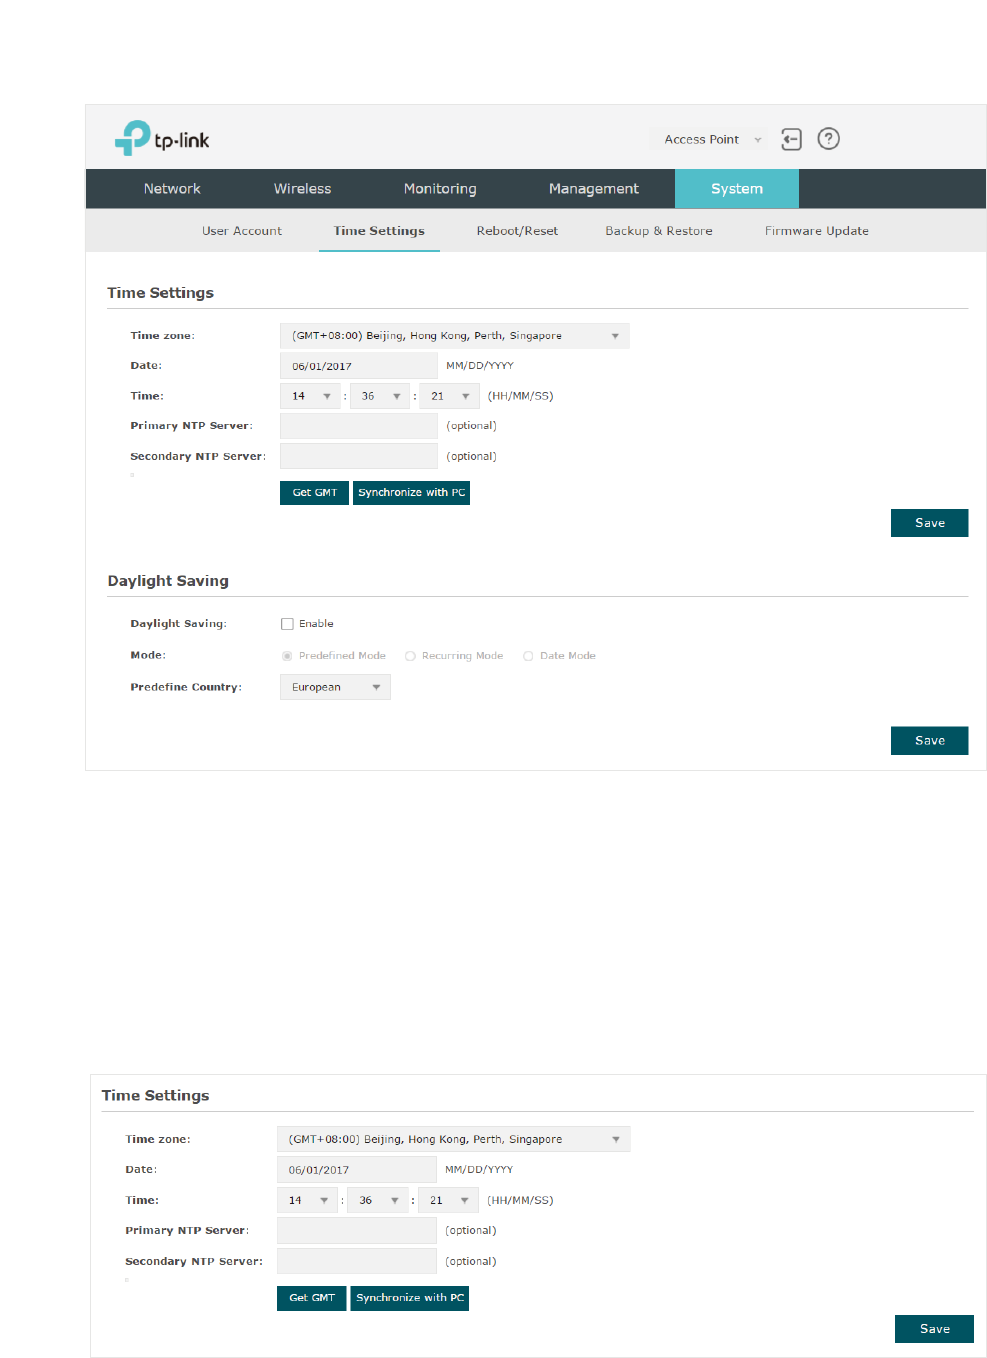Open the hour dropdown in upper panel

(x=310, y=396)
